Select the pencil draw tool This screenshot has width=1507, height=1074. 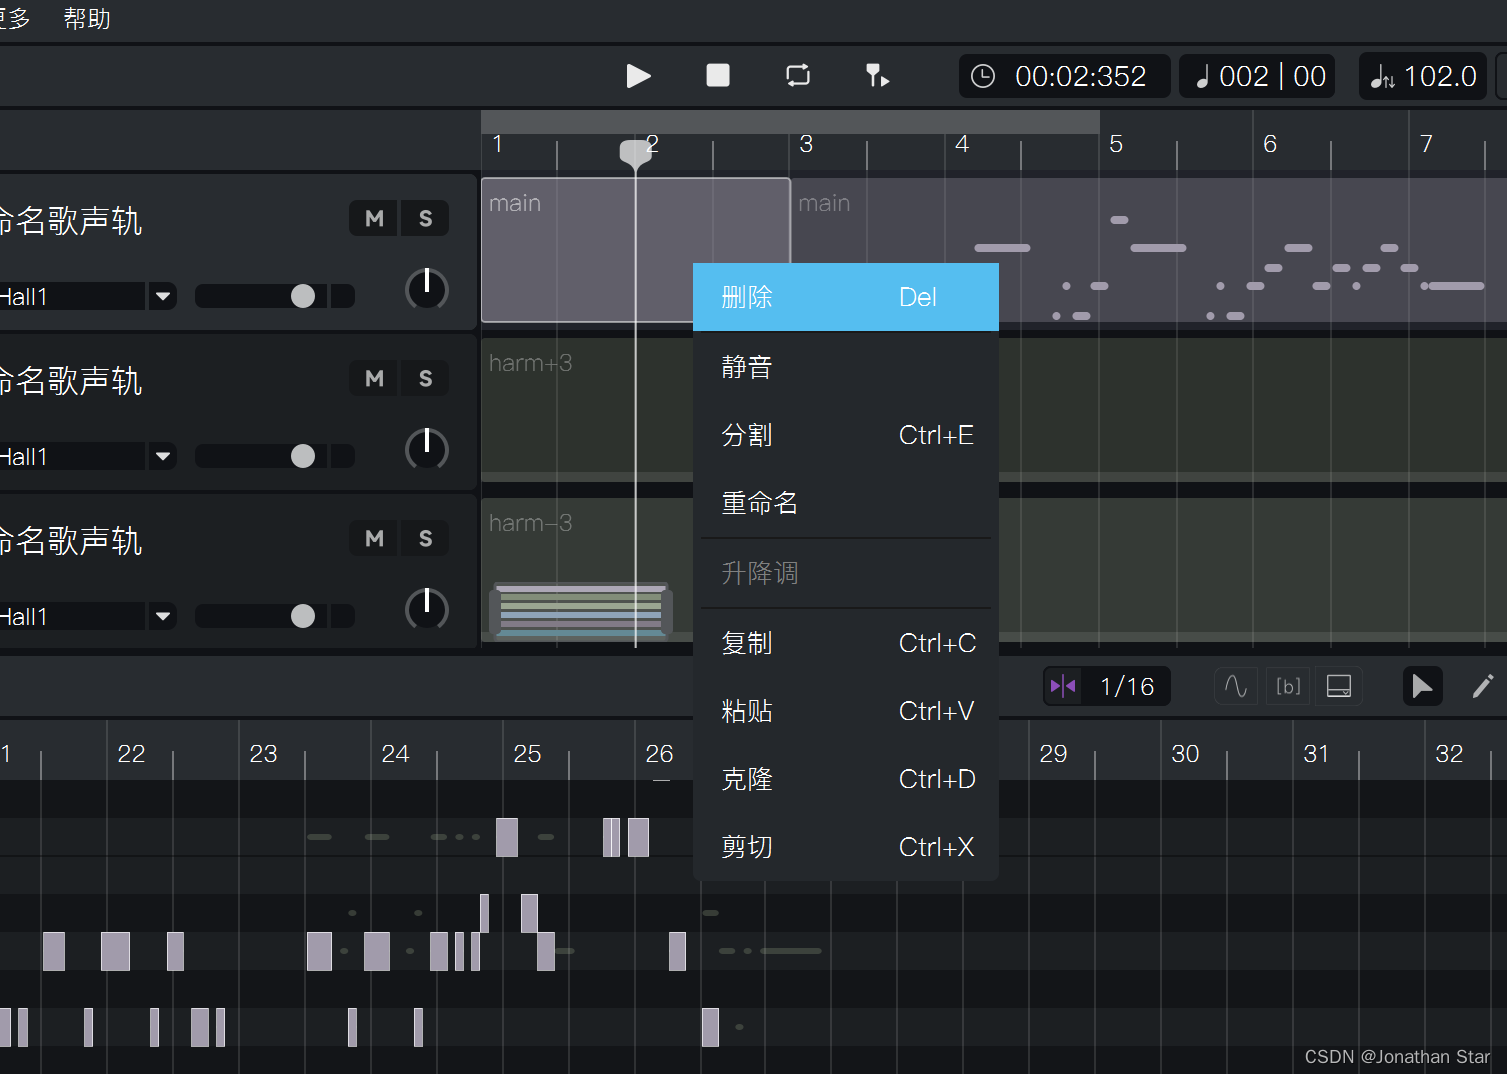pos(1483,686)
